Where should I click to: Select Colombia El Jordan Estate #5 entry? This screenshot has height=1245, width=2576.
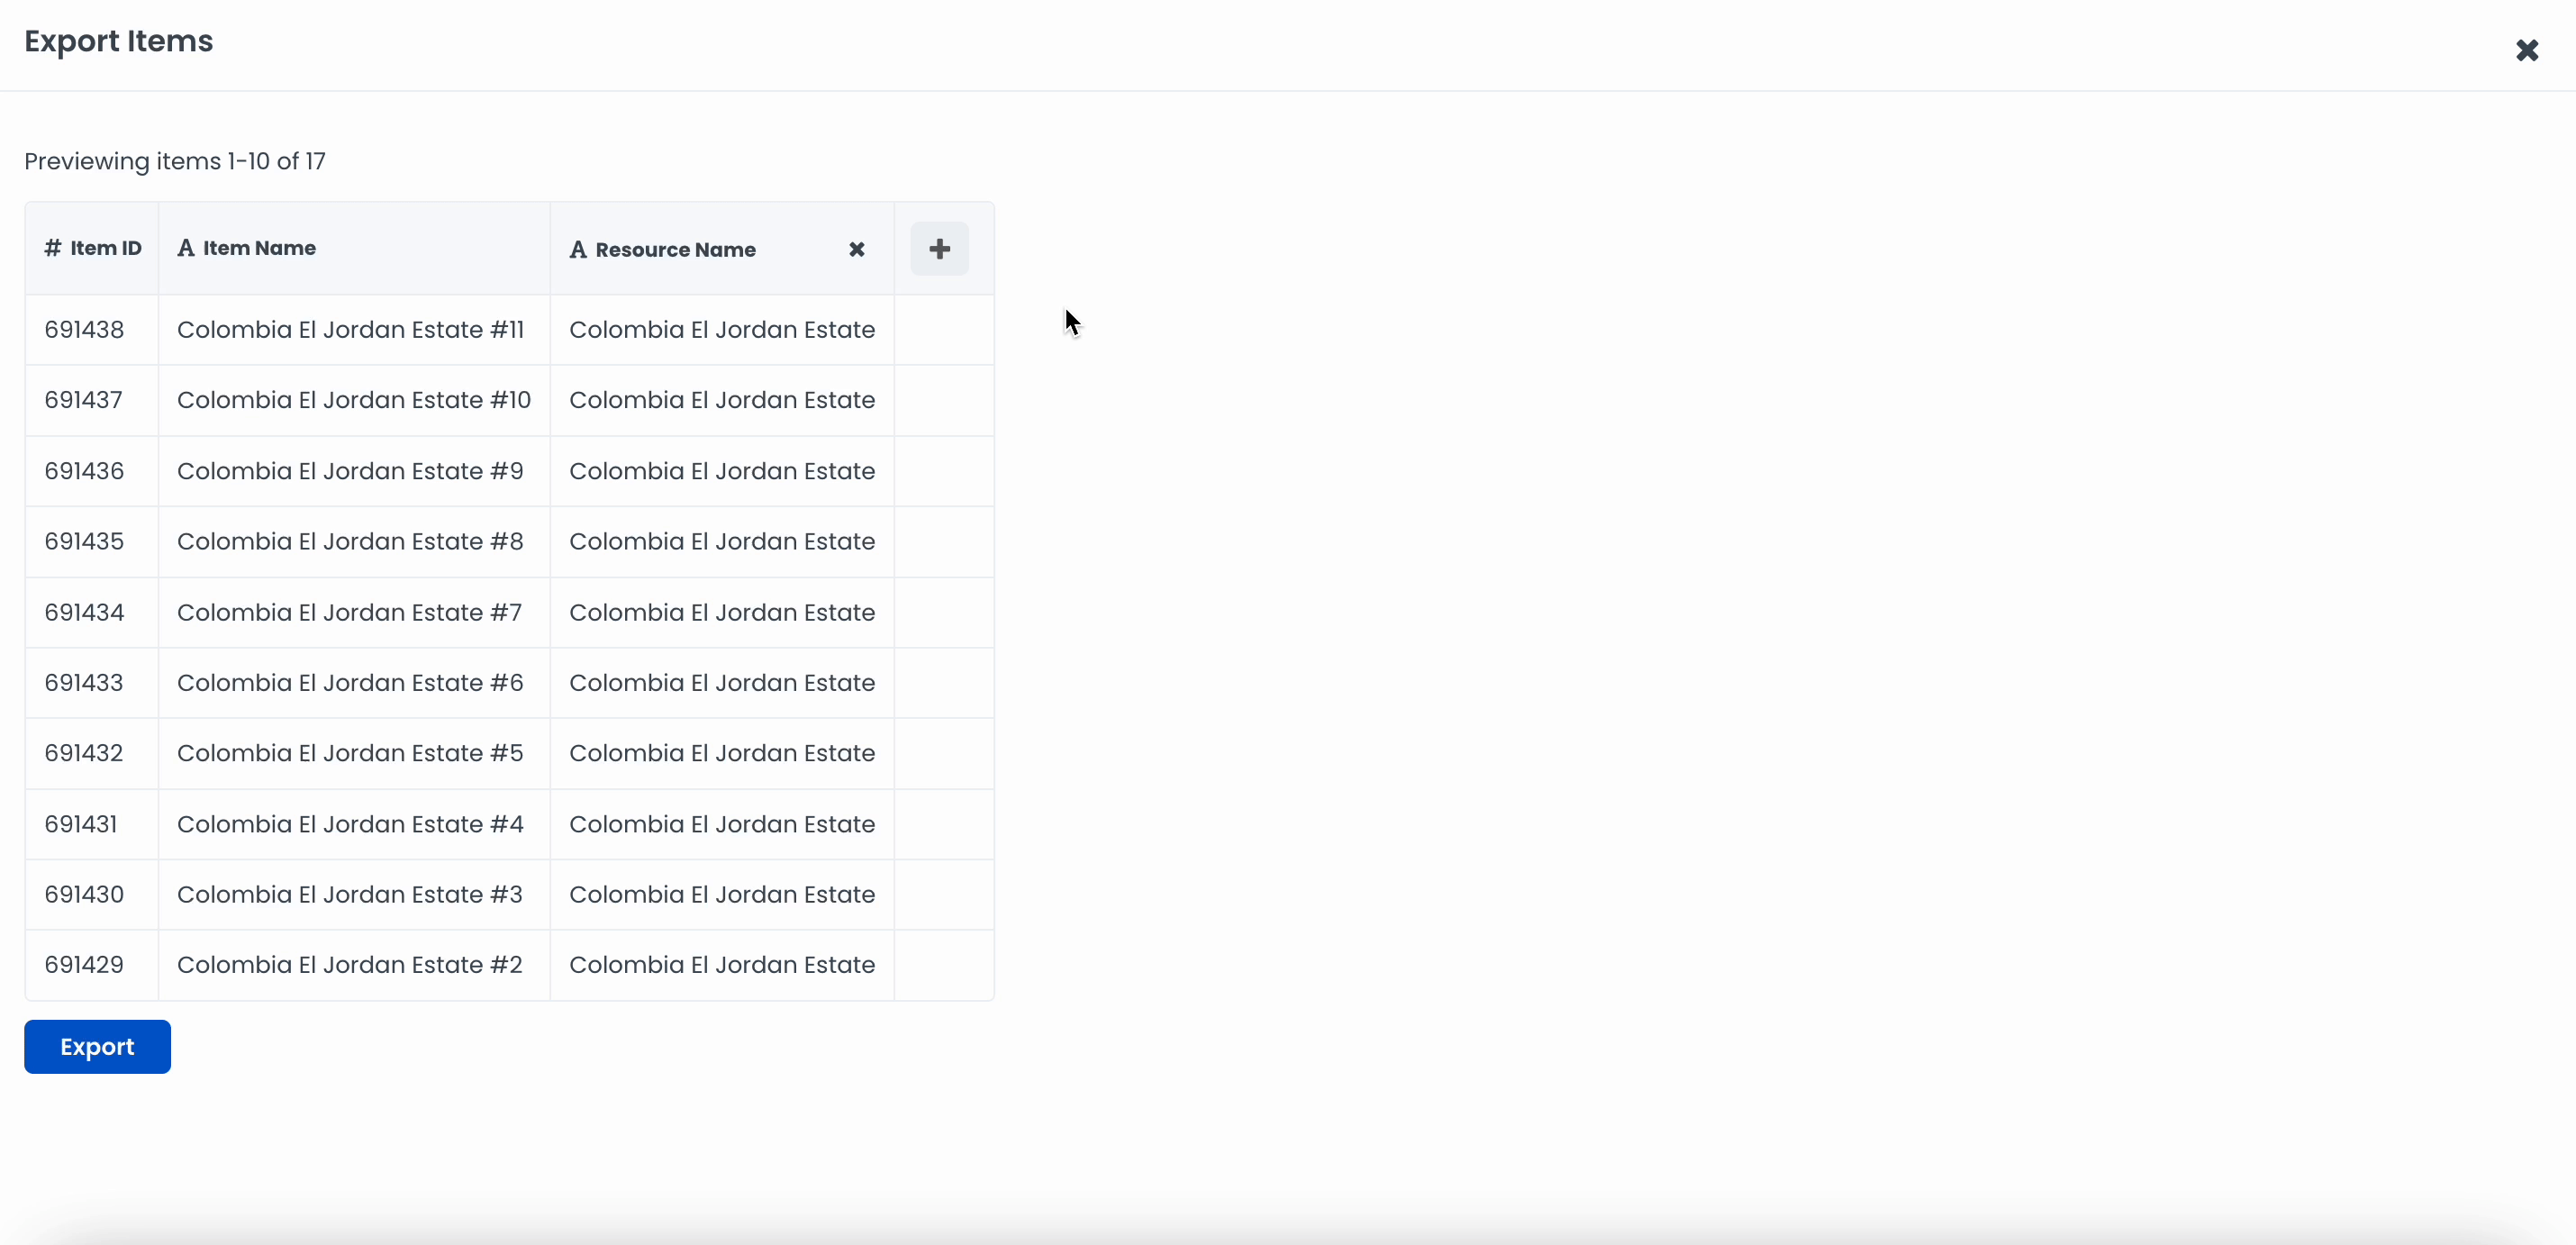click(x=350, y=753)
